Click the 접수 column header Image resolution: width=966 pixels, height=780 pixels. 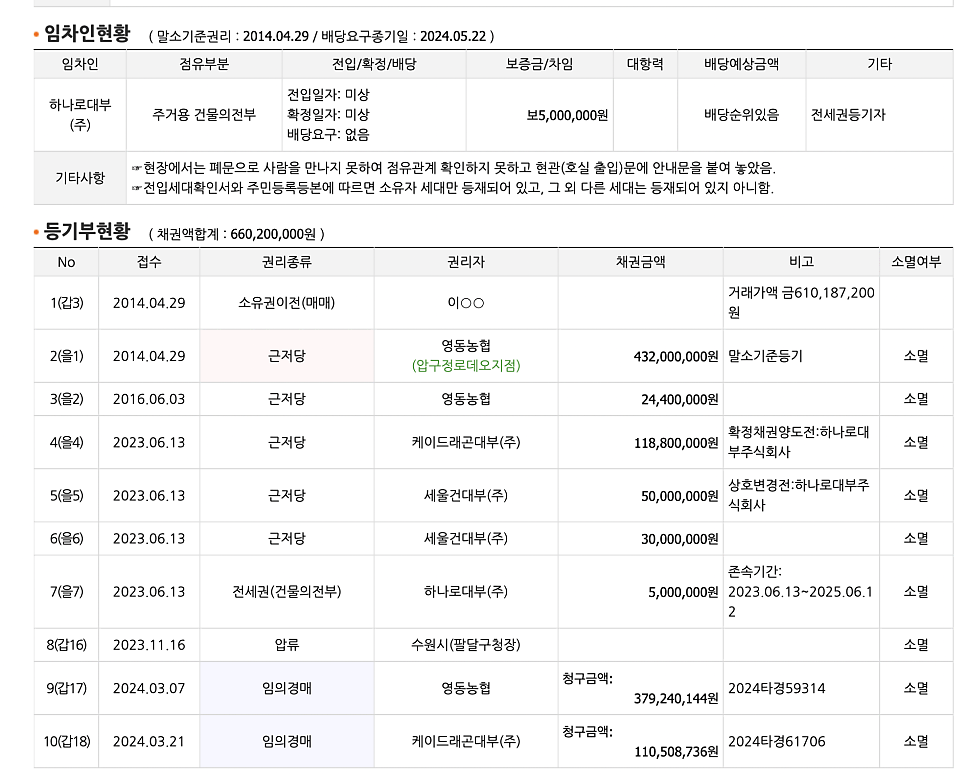pyautogui.click(x=149, y=262)
